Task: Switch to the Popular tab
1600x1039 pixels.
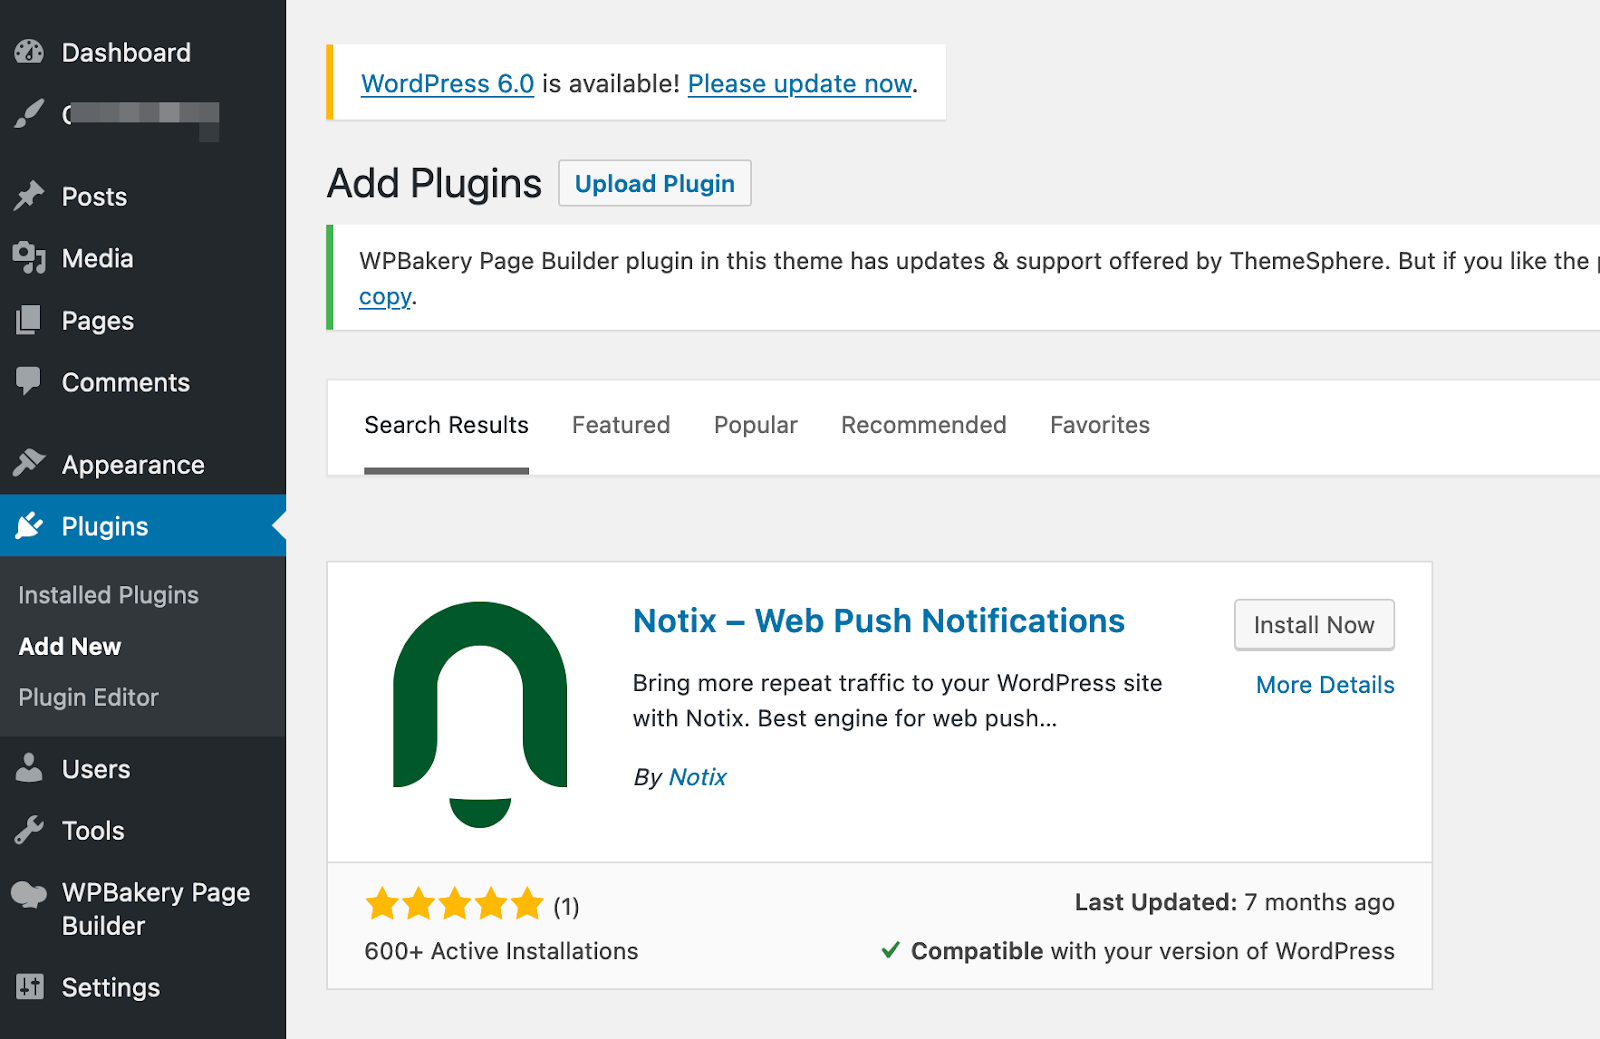Action: (755, 425)
